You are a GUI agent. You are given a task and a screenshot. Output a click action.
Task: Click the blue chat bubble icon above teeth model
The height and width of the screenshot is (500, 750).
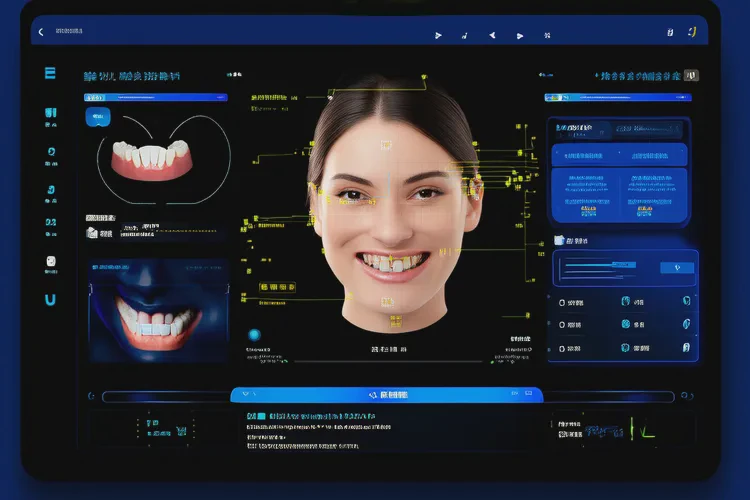(94, 117)
